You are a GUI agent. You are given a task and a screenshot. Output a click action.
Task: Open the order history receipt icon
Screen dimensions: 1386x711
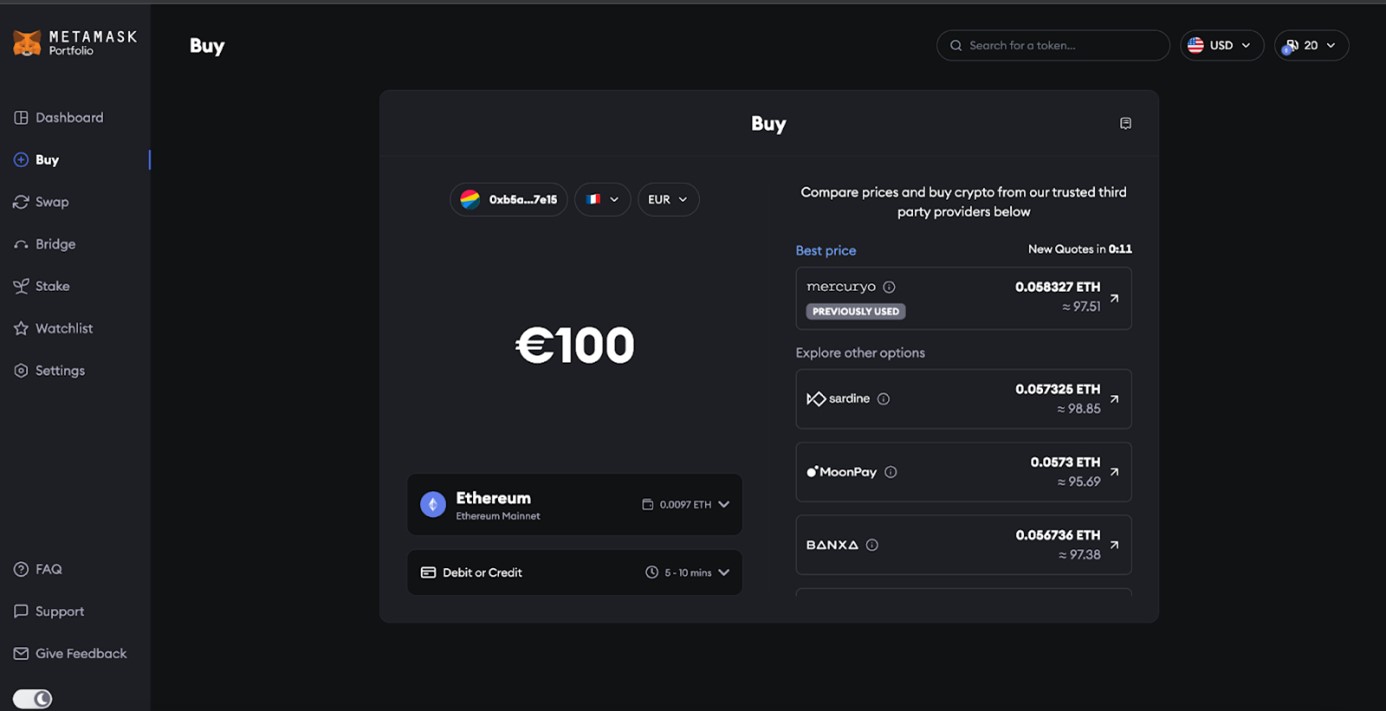coord(1125,123)
